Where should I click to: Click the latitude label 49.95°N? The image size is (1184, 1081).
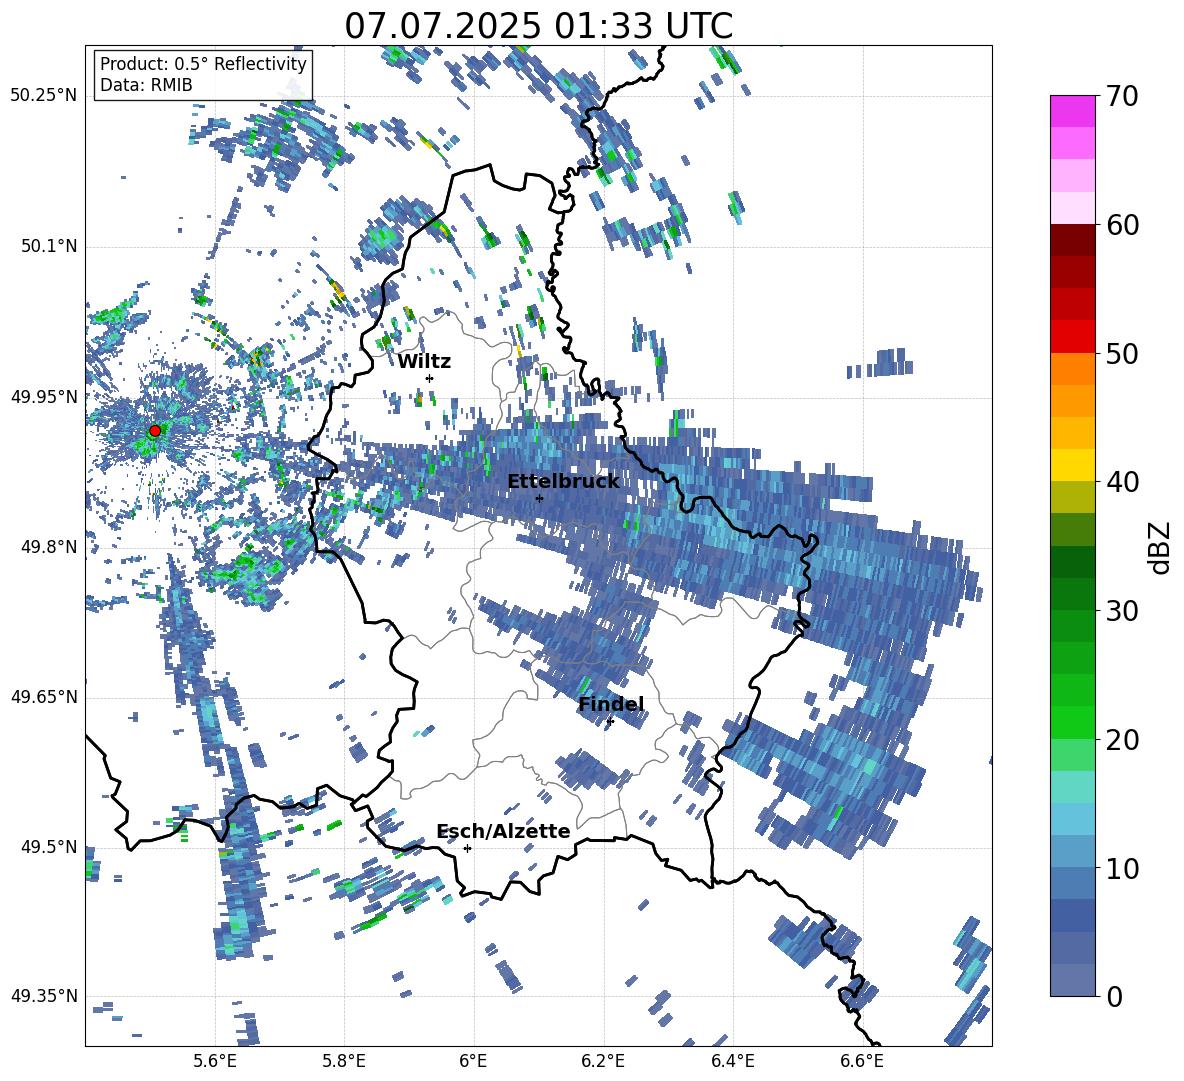[x=45, y=397]
